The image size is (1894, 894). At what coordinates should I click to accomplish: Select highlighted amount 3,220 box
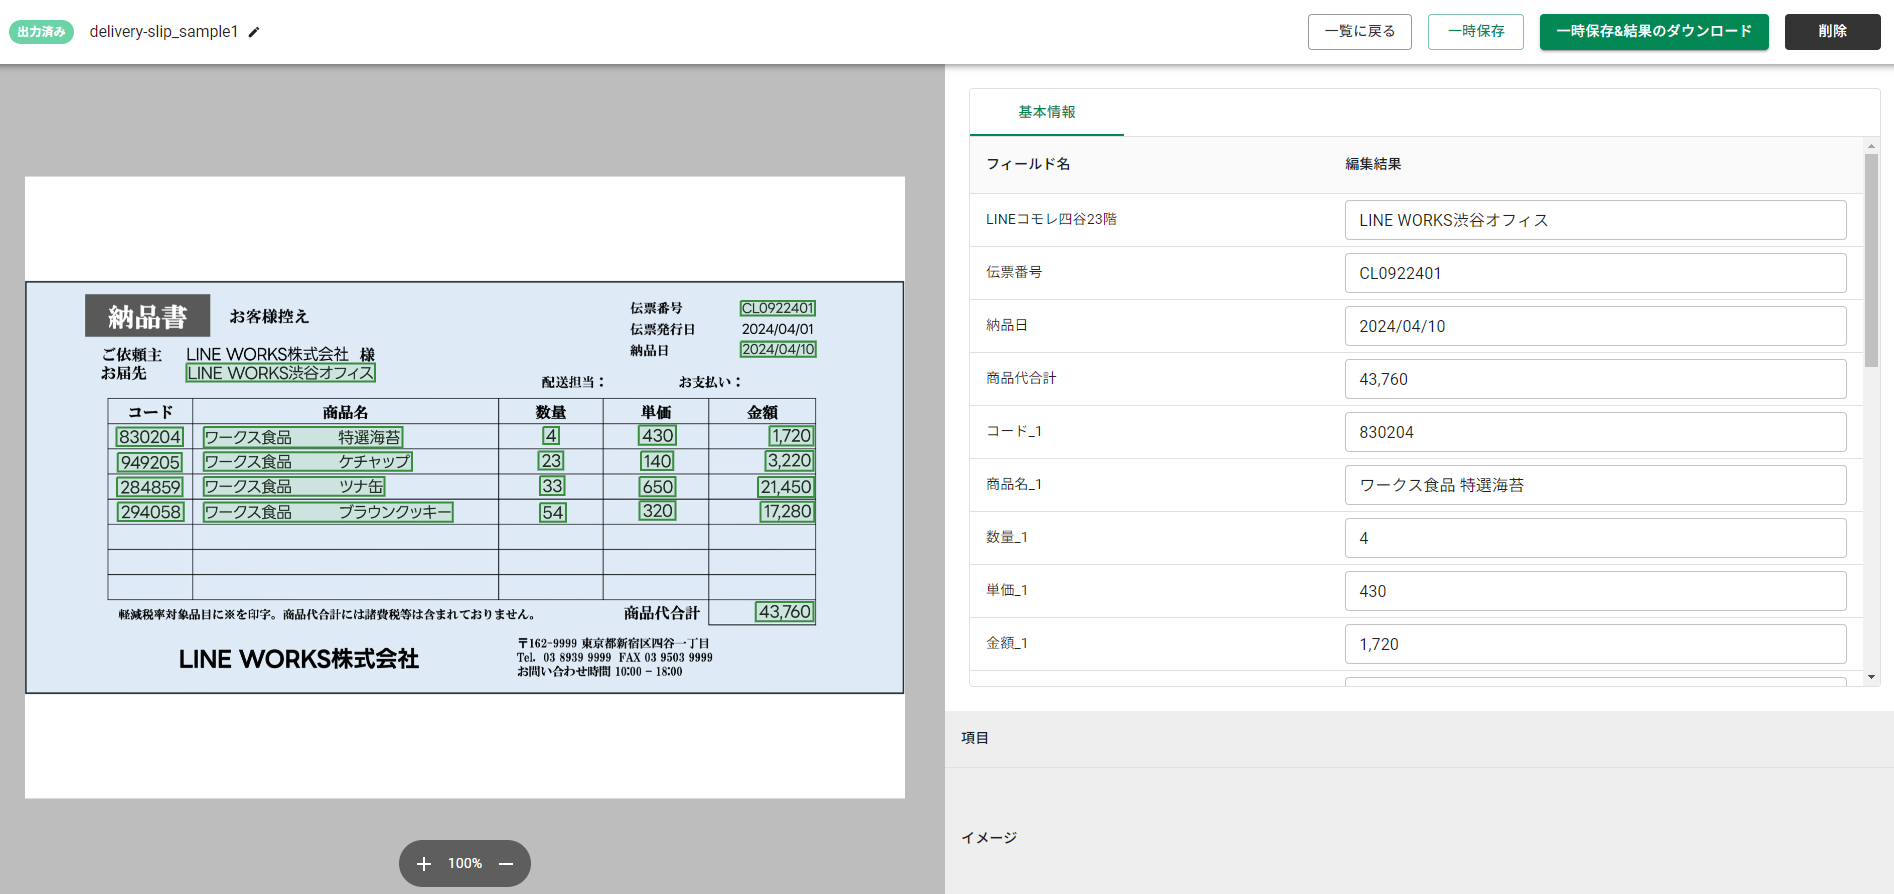pyautogui.click(x=789, y=461)
